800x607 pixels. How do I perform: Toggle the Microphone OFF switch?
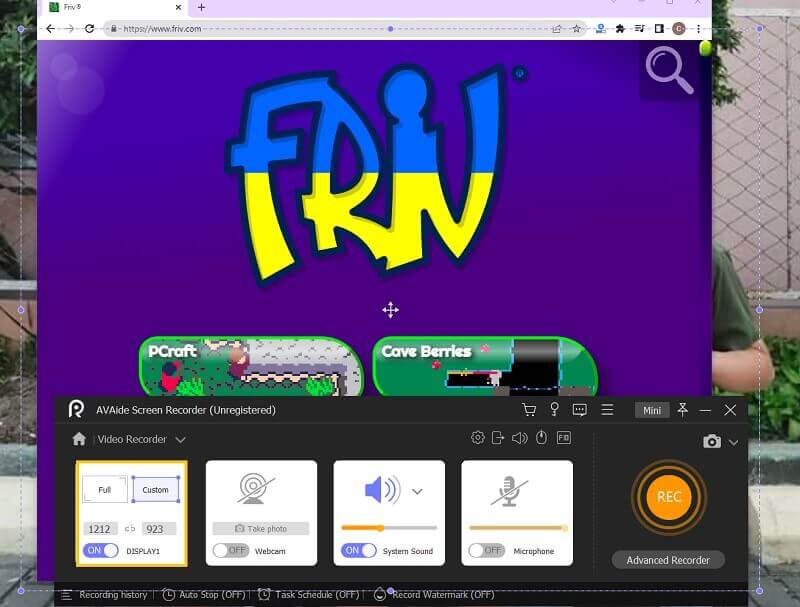pos(487,550)
